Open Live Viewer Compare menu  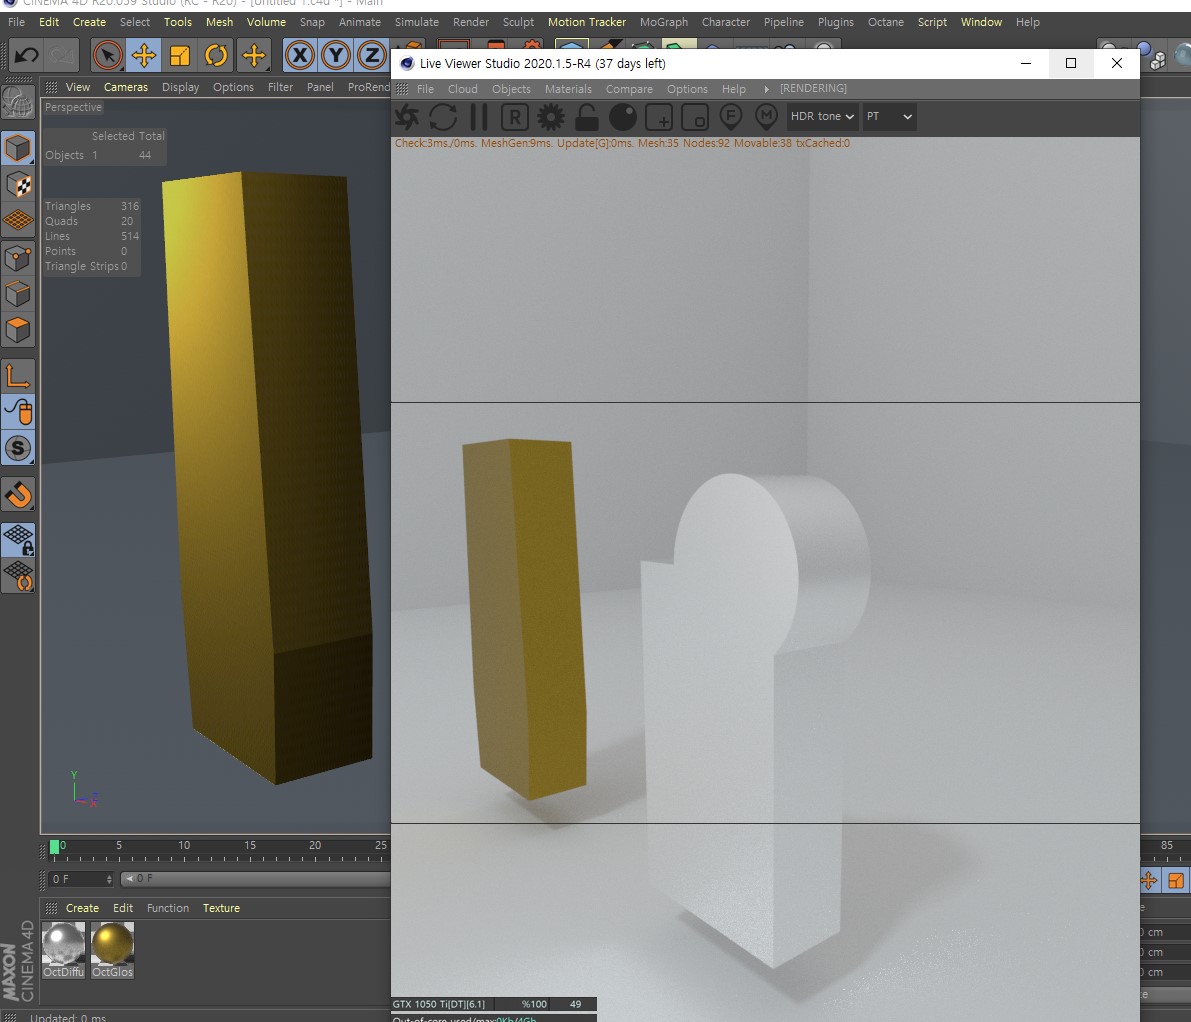(629, 89)
